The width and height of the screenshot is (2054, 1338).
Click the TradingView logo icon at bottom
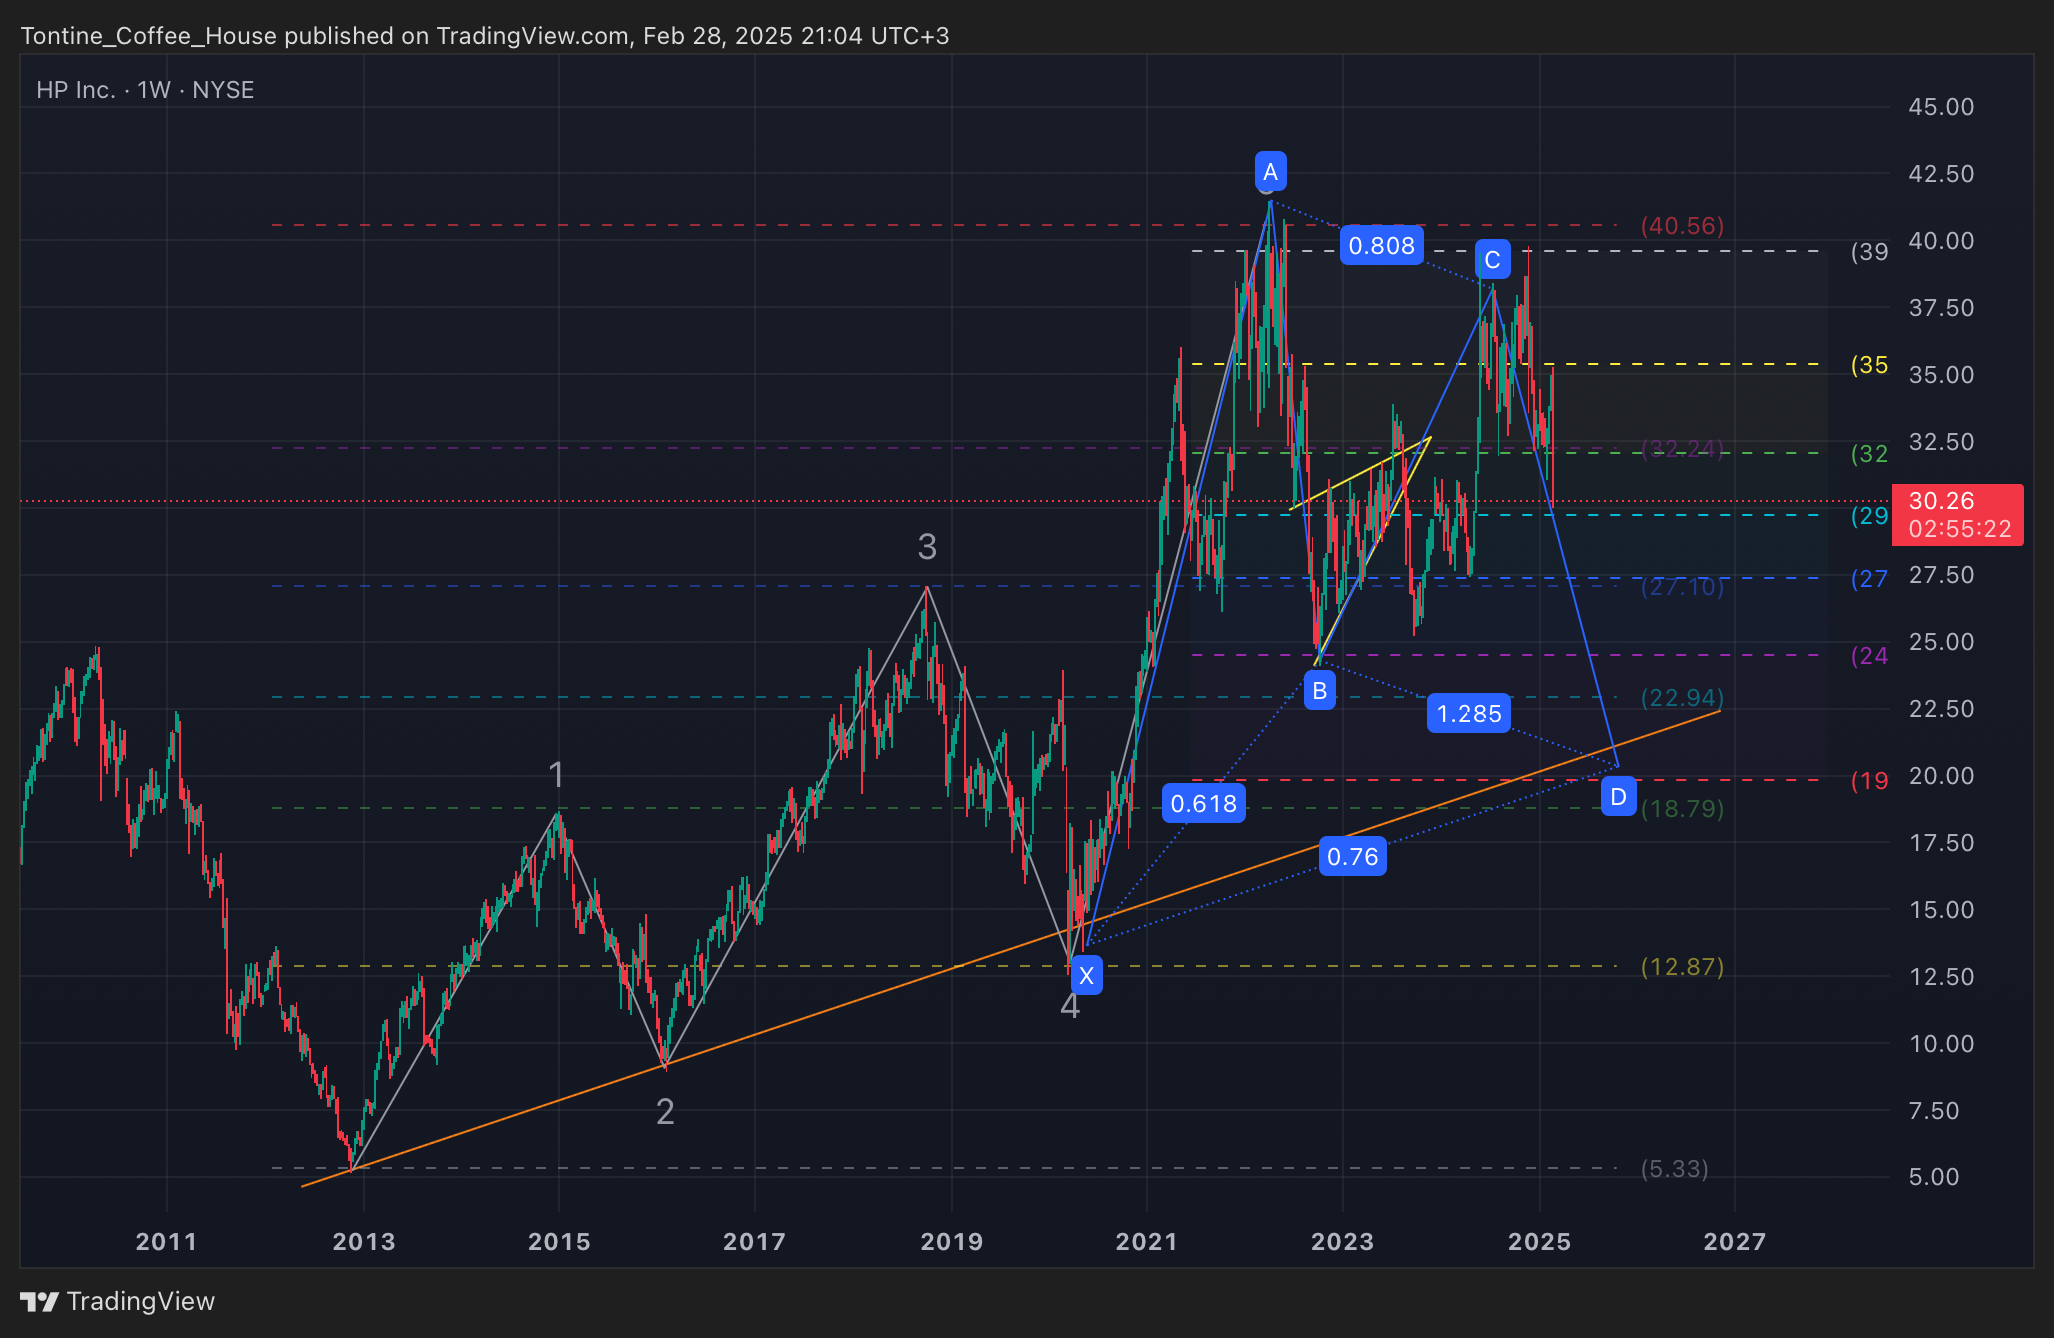(x=40, y=1301)
